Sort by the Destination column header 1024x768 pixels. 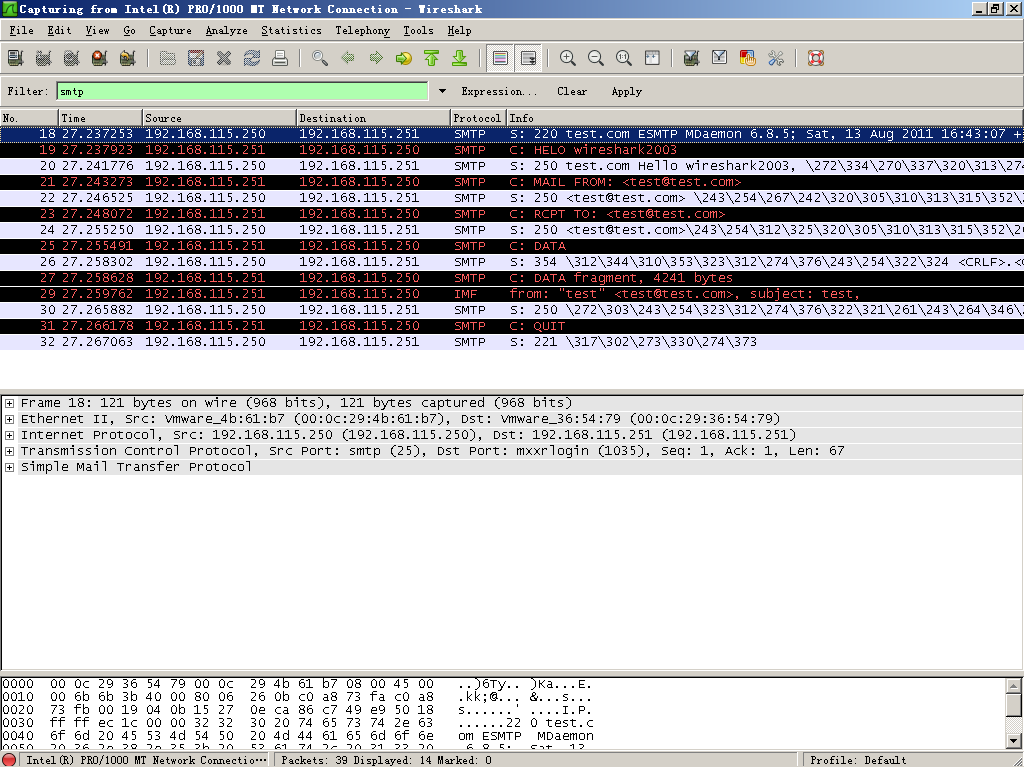pyautogui.click(x=374, y=118)
